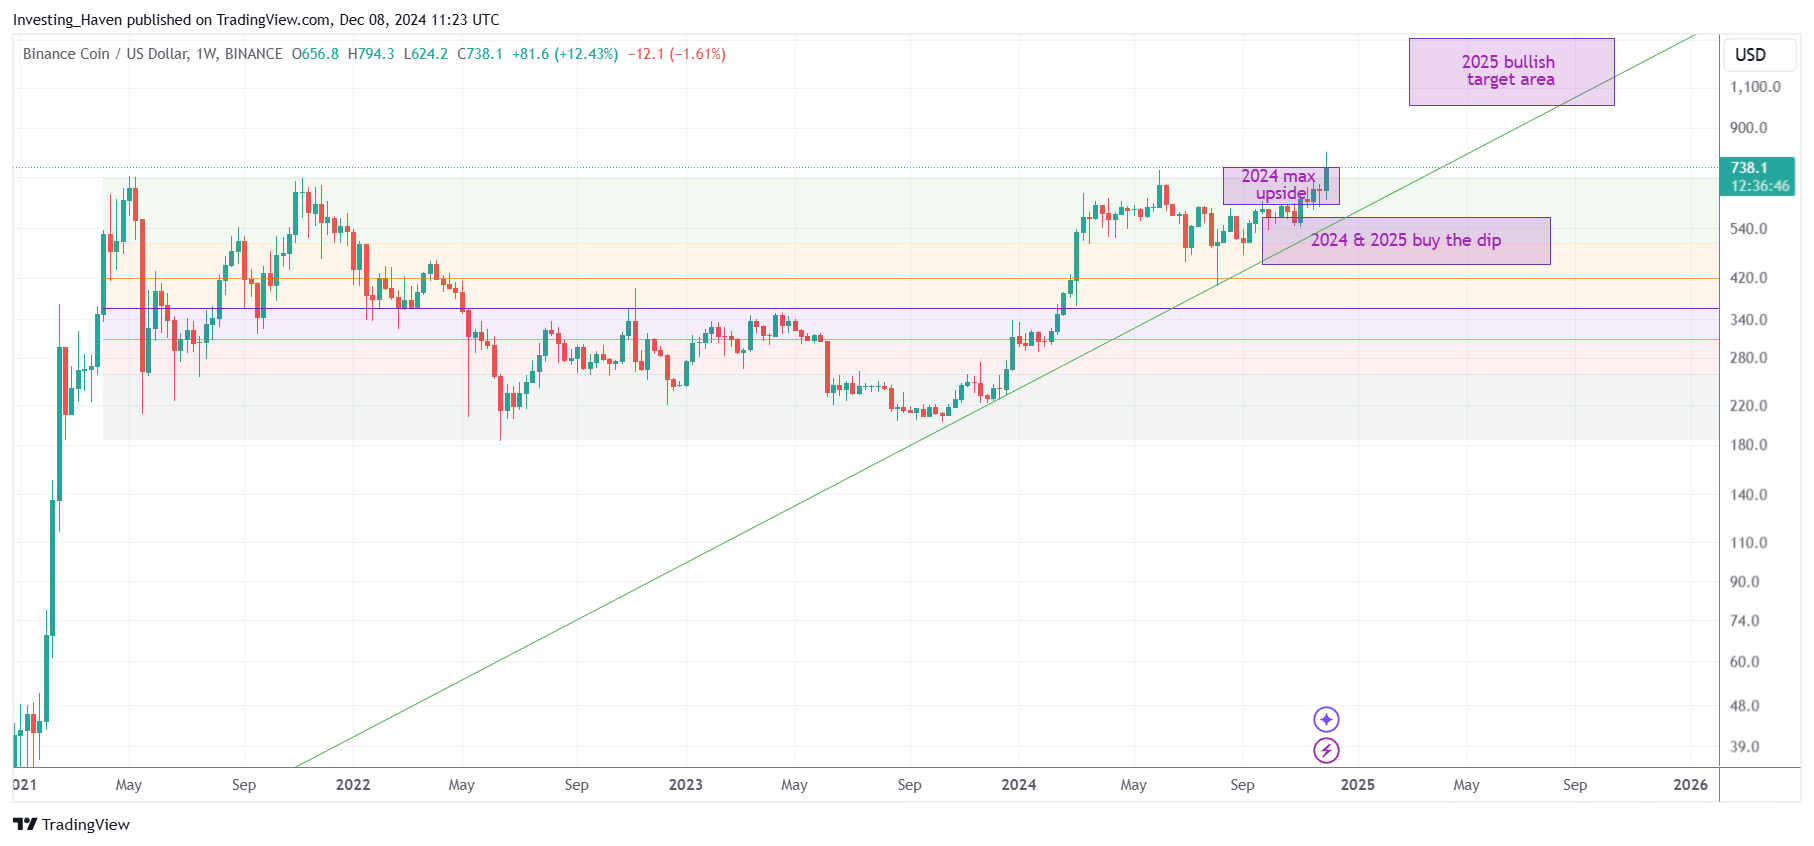1814x846 pixels.
Task: Click the 48.0 price axis label
Action: pyautogui.click(x=1744, y=706)
